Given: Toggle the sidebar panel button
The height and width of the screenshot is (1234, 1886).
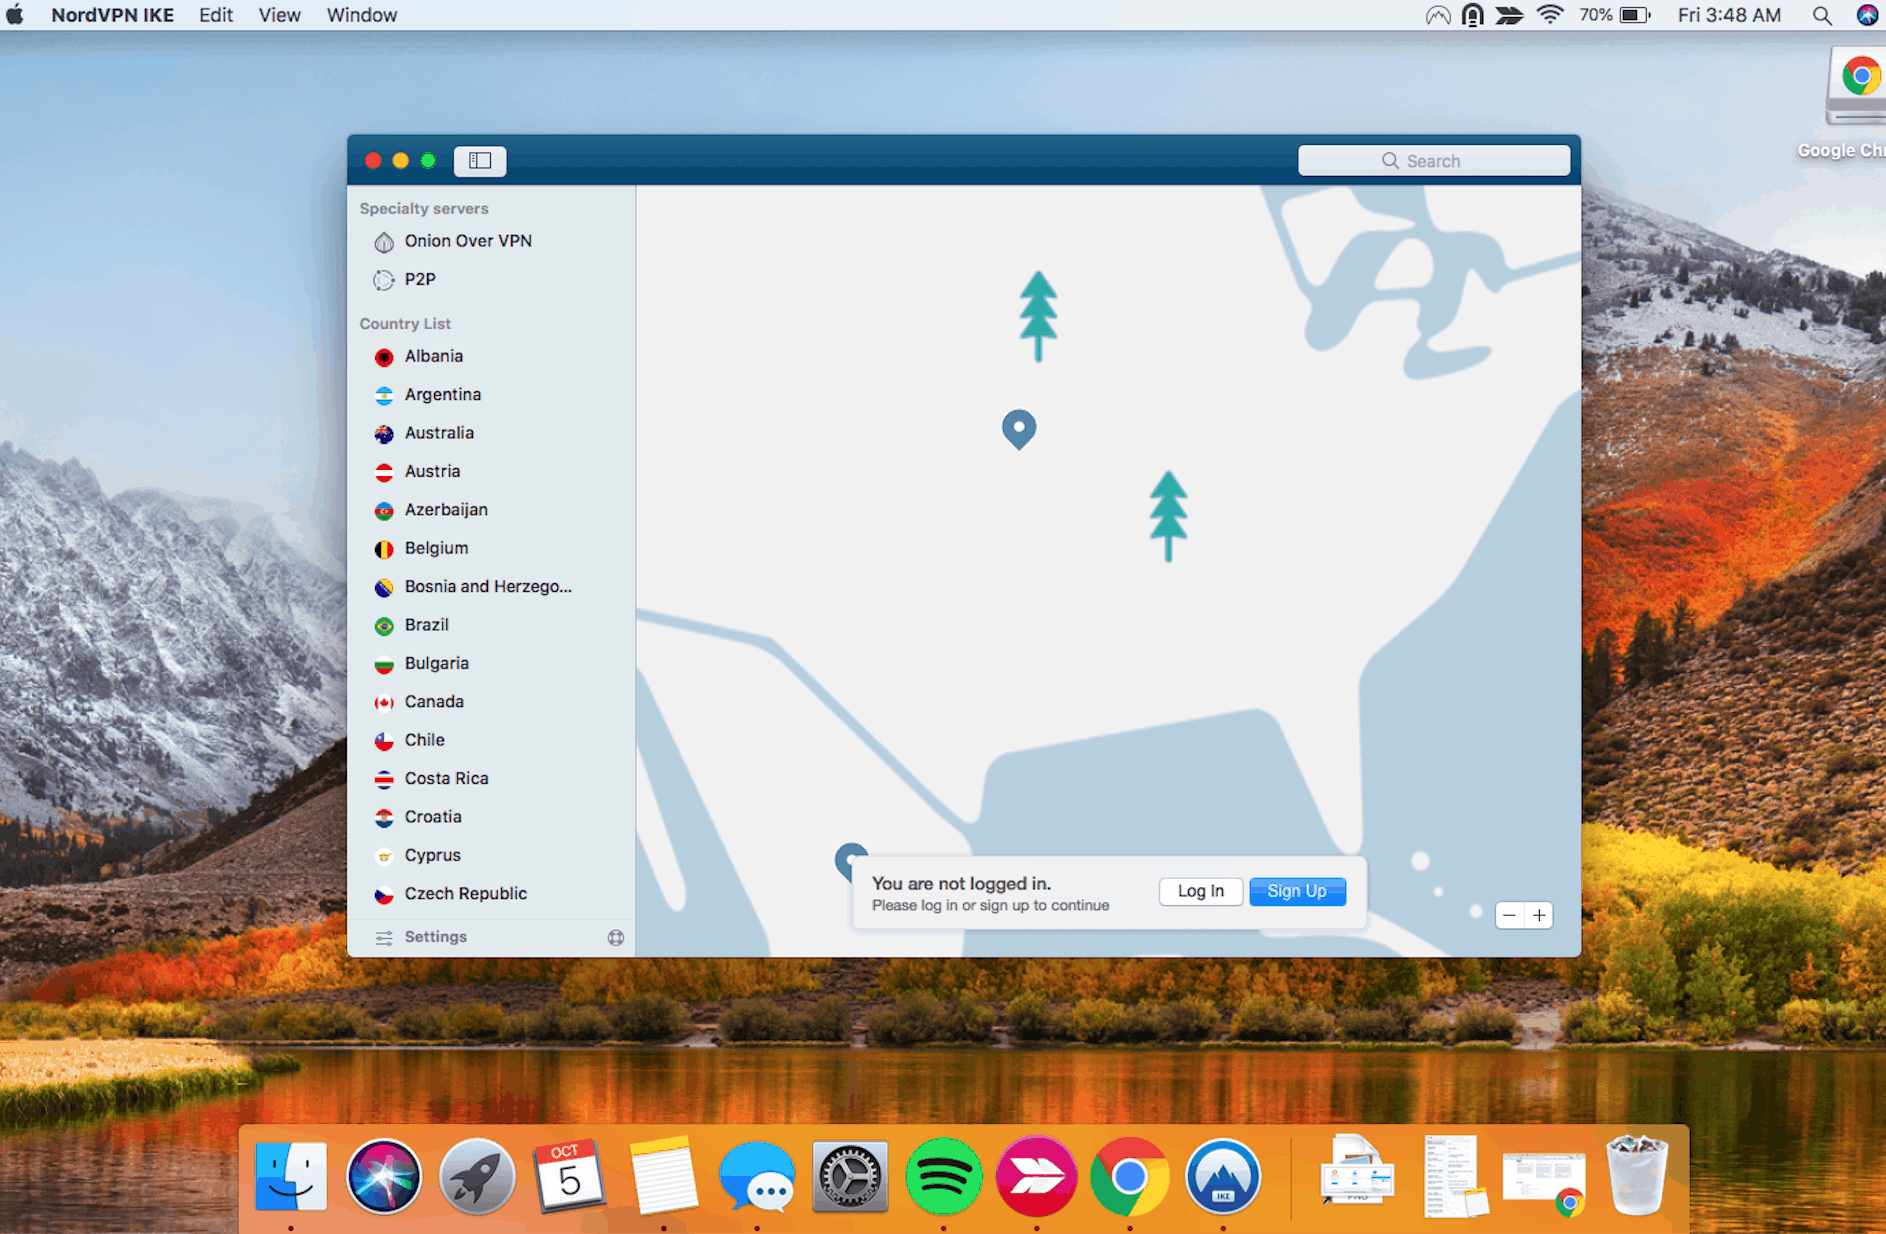Looking at the screenshot, I should click(x=480, y=161).
